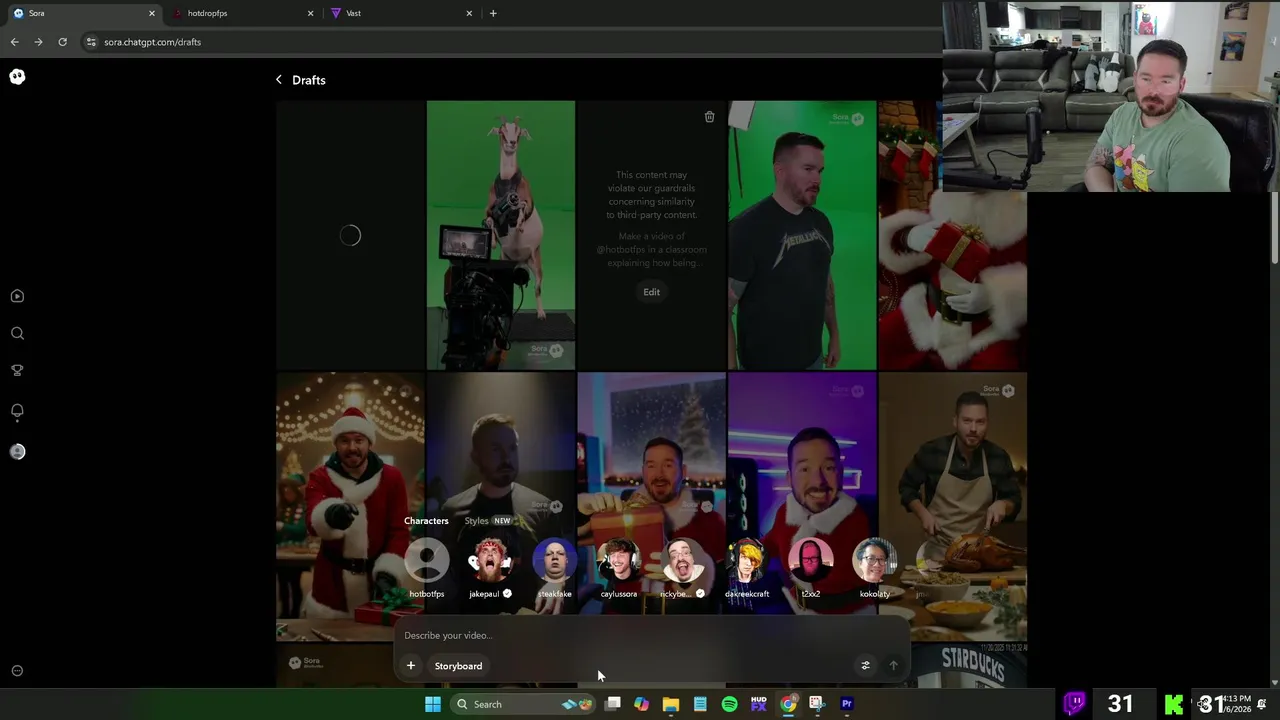This screenshot has width=1280, height=720.
Task: Open the circular settings icon at sidebar bottom
Action: (x=17, y=671)
